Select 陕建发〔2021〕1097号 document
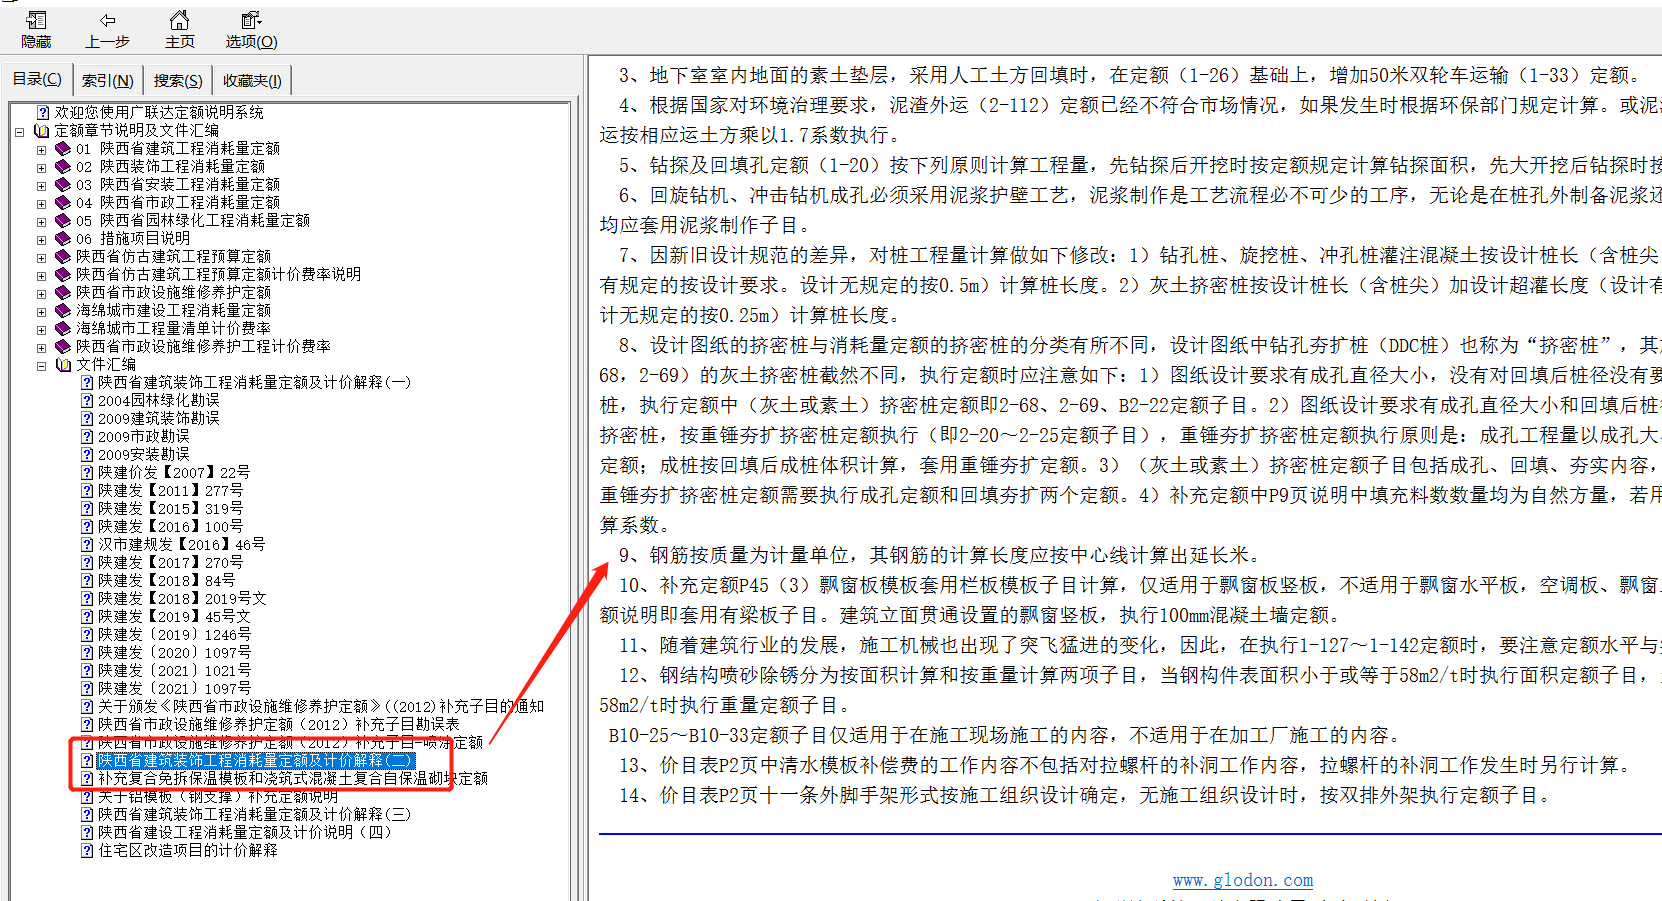This screenshot has height=901, width=1662. point(174,688)
